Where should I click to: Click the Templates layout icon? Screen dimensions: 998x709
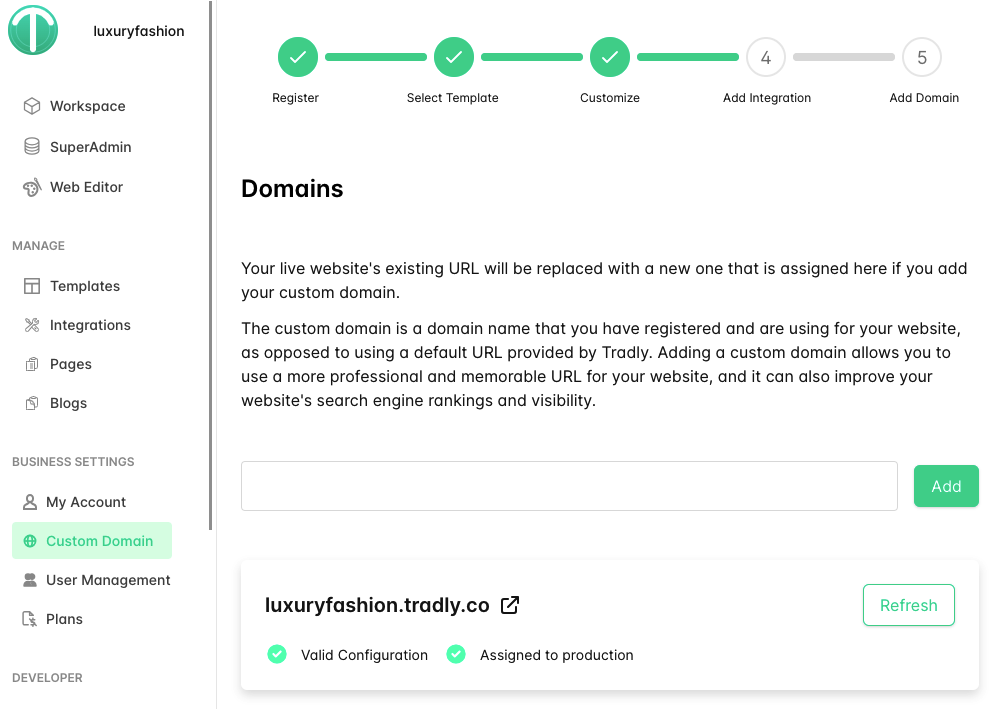(x=32, y=286)
